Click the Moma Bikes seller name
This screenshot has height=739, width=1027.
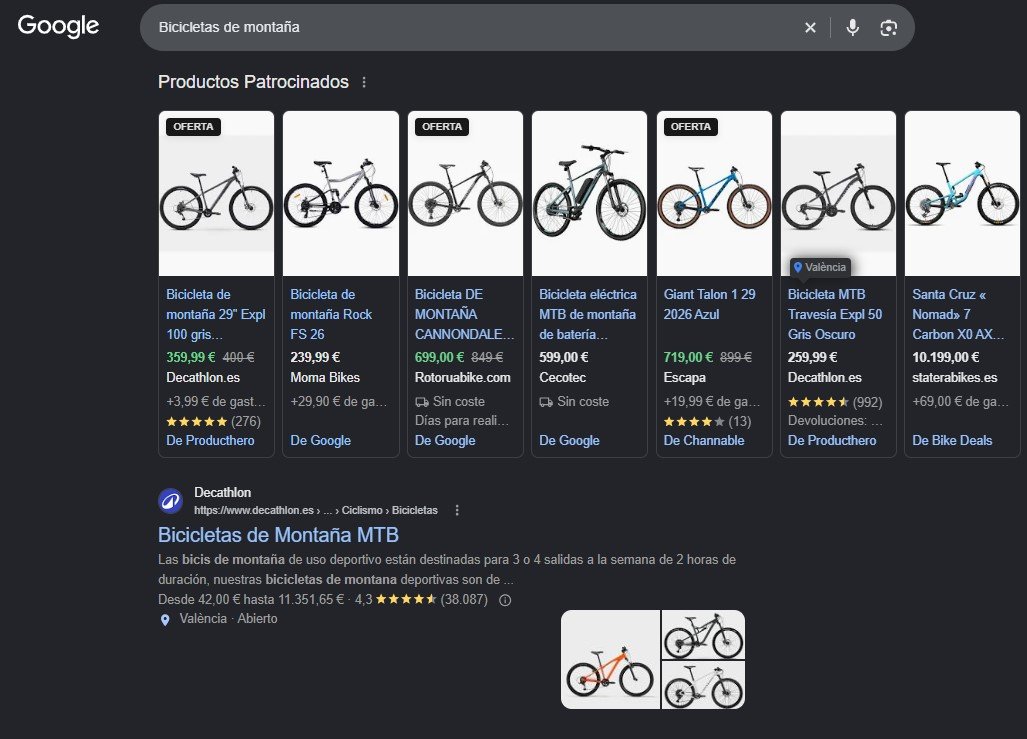[x=325, y=377]
